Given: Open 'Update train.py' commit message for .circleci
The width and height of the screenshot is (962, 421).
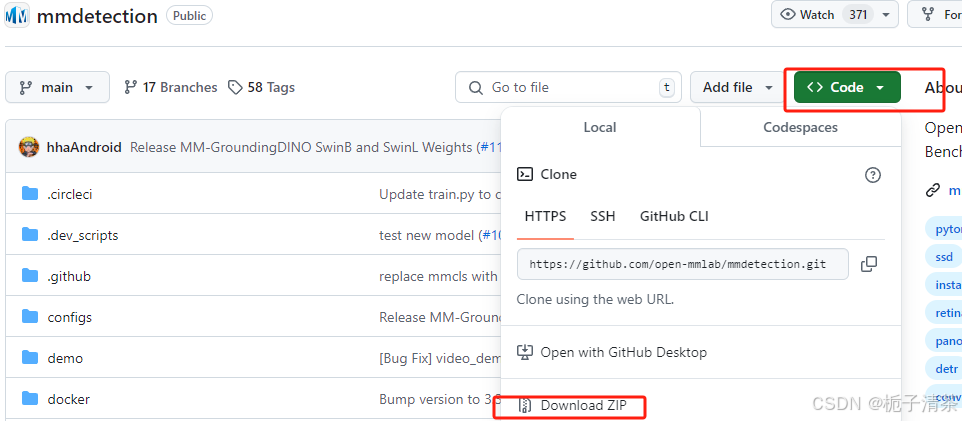Looking at the screenshot, I should click(441, 195).
